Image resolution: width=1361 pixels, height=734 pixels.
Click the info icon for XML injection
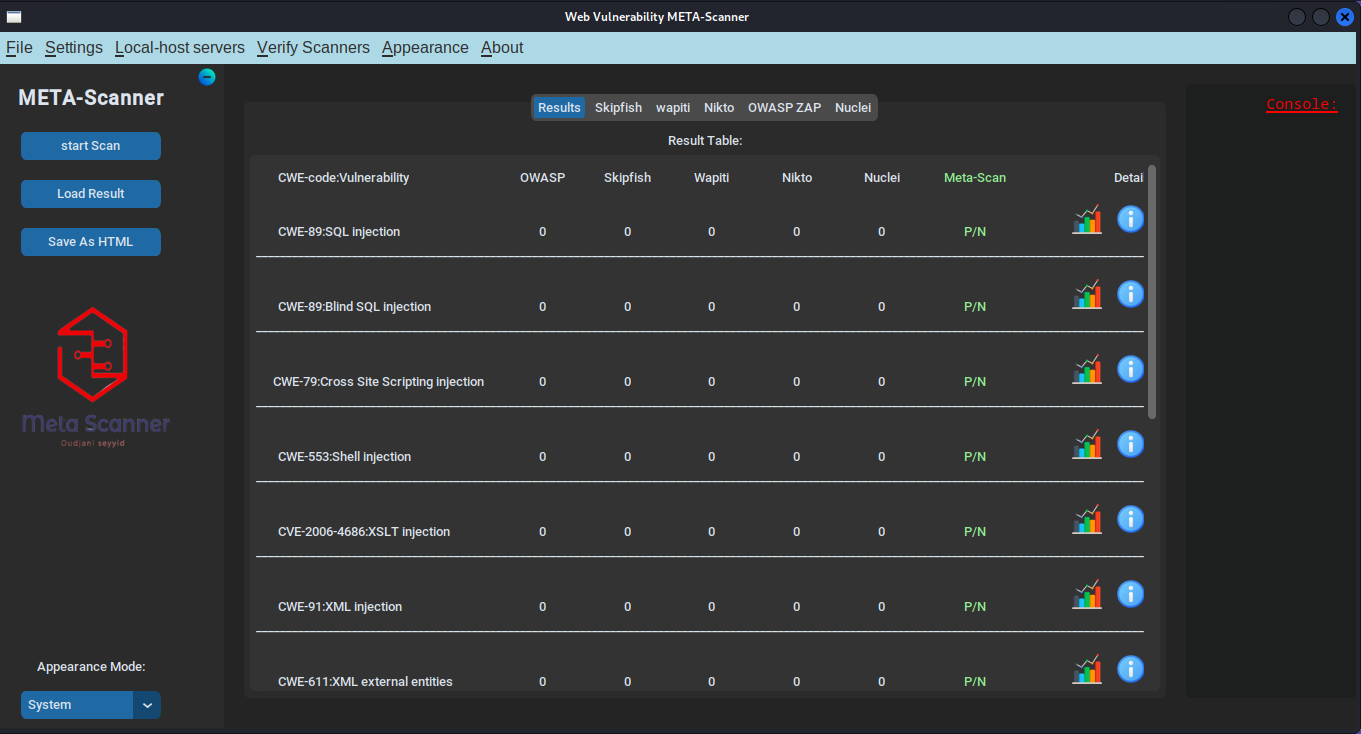[x=1130, y=593]
